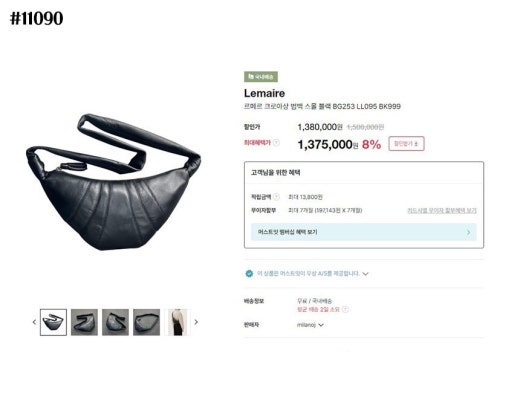
Task: Select the first bag thumbnail
Action: [x=53, y=322]
